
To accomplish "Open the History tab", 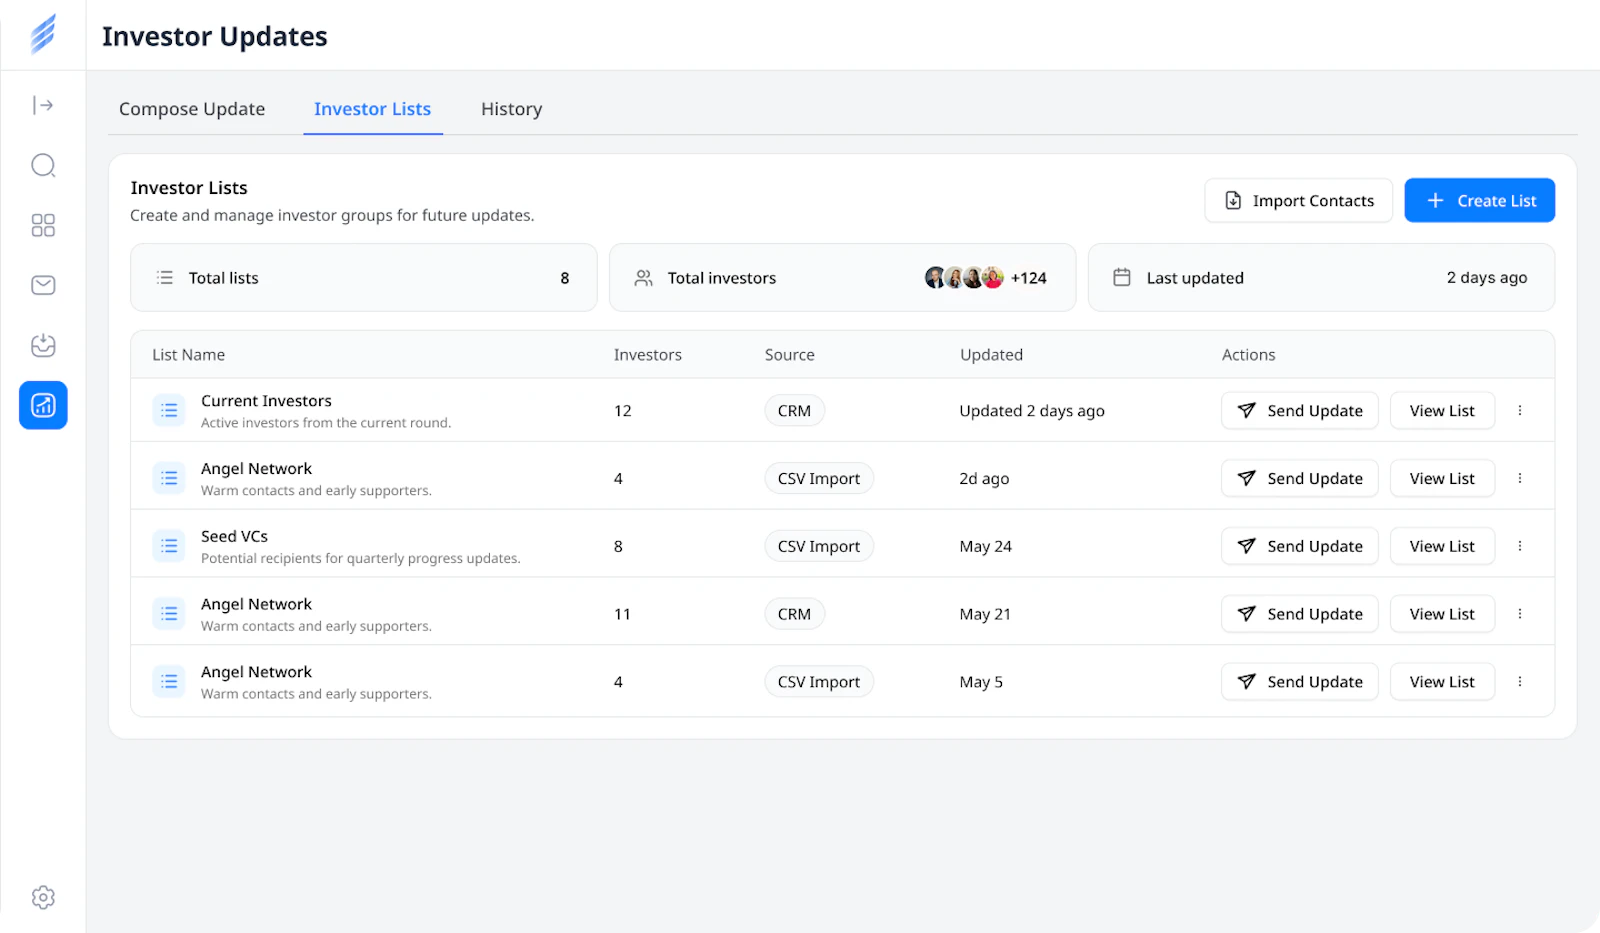I will (x=512, y=109).
